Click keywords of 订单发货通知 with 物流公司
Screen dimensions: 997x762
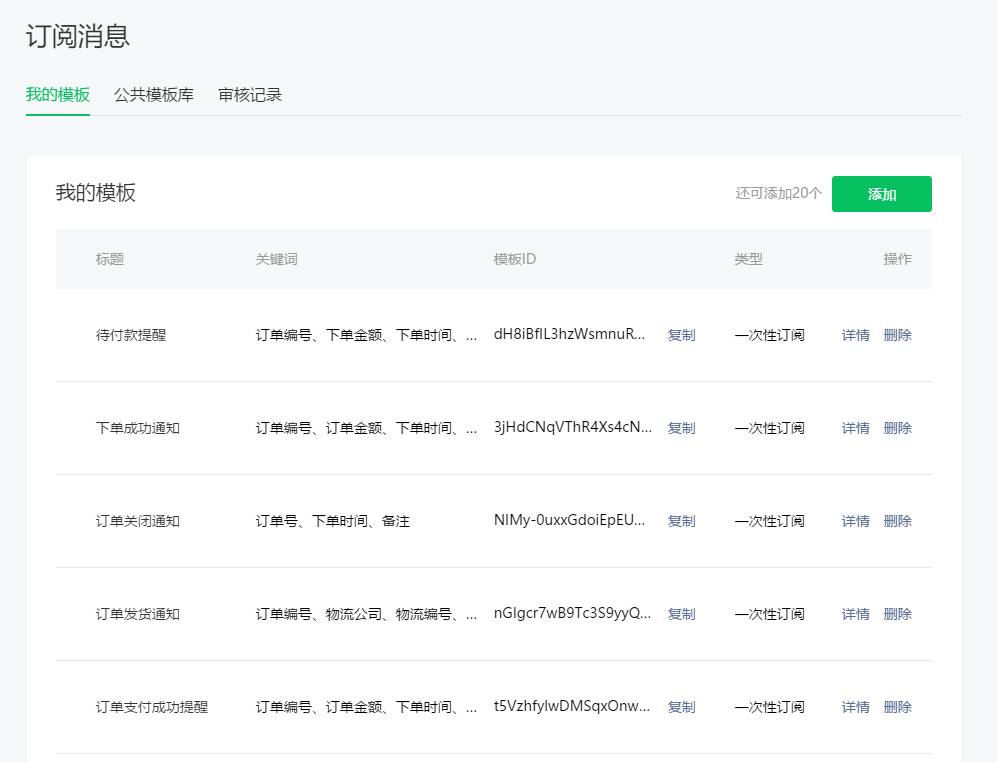coord(366,614)
